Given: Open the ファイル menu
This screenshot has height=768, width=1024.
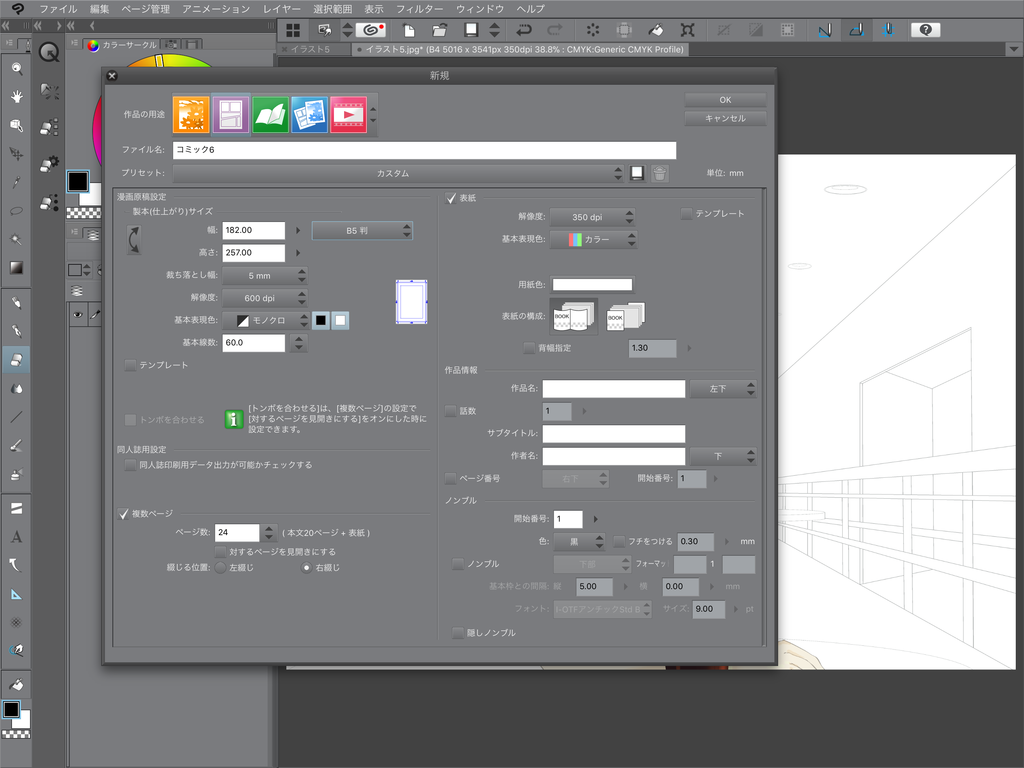Looking at the screenshot, I should click(x=58, y=9).
